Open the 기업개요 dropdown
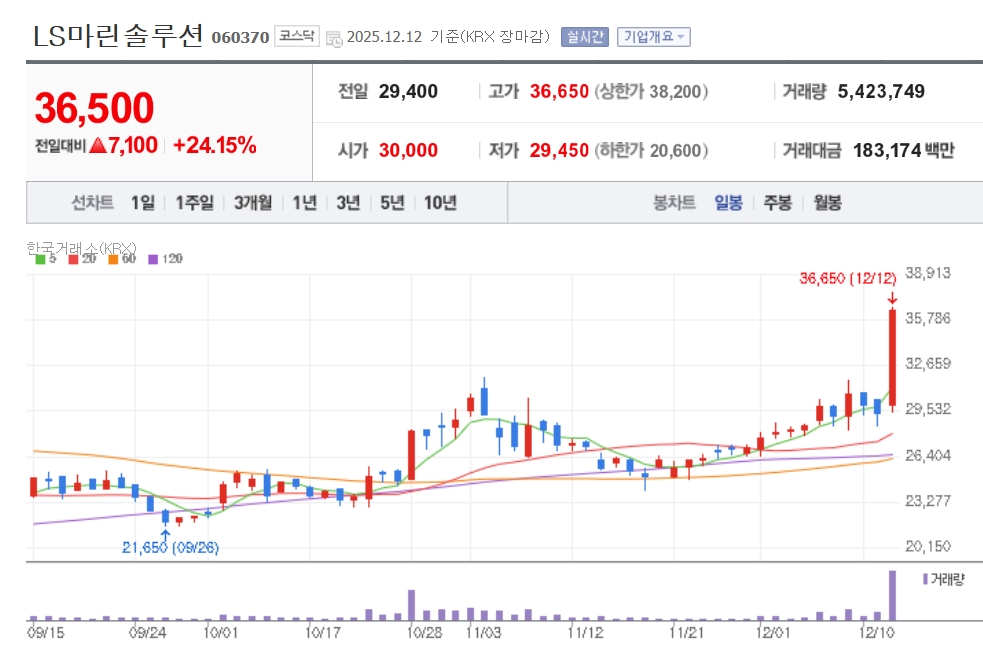The height and width of the screenshot is (666, 983). (653, 37)
